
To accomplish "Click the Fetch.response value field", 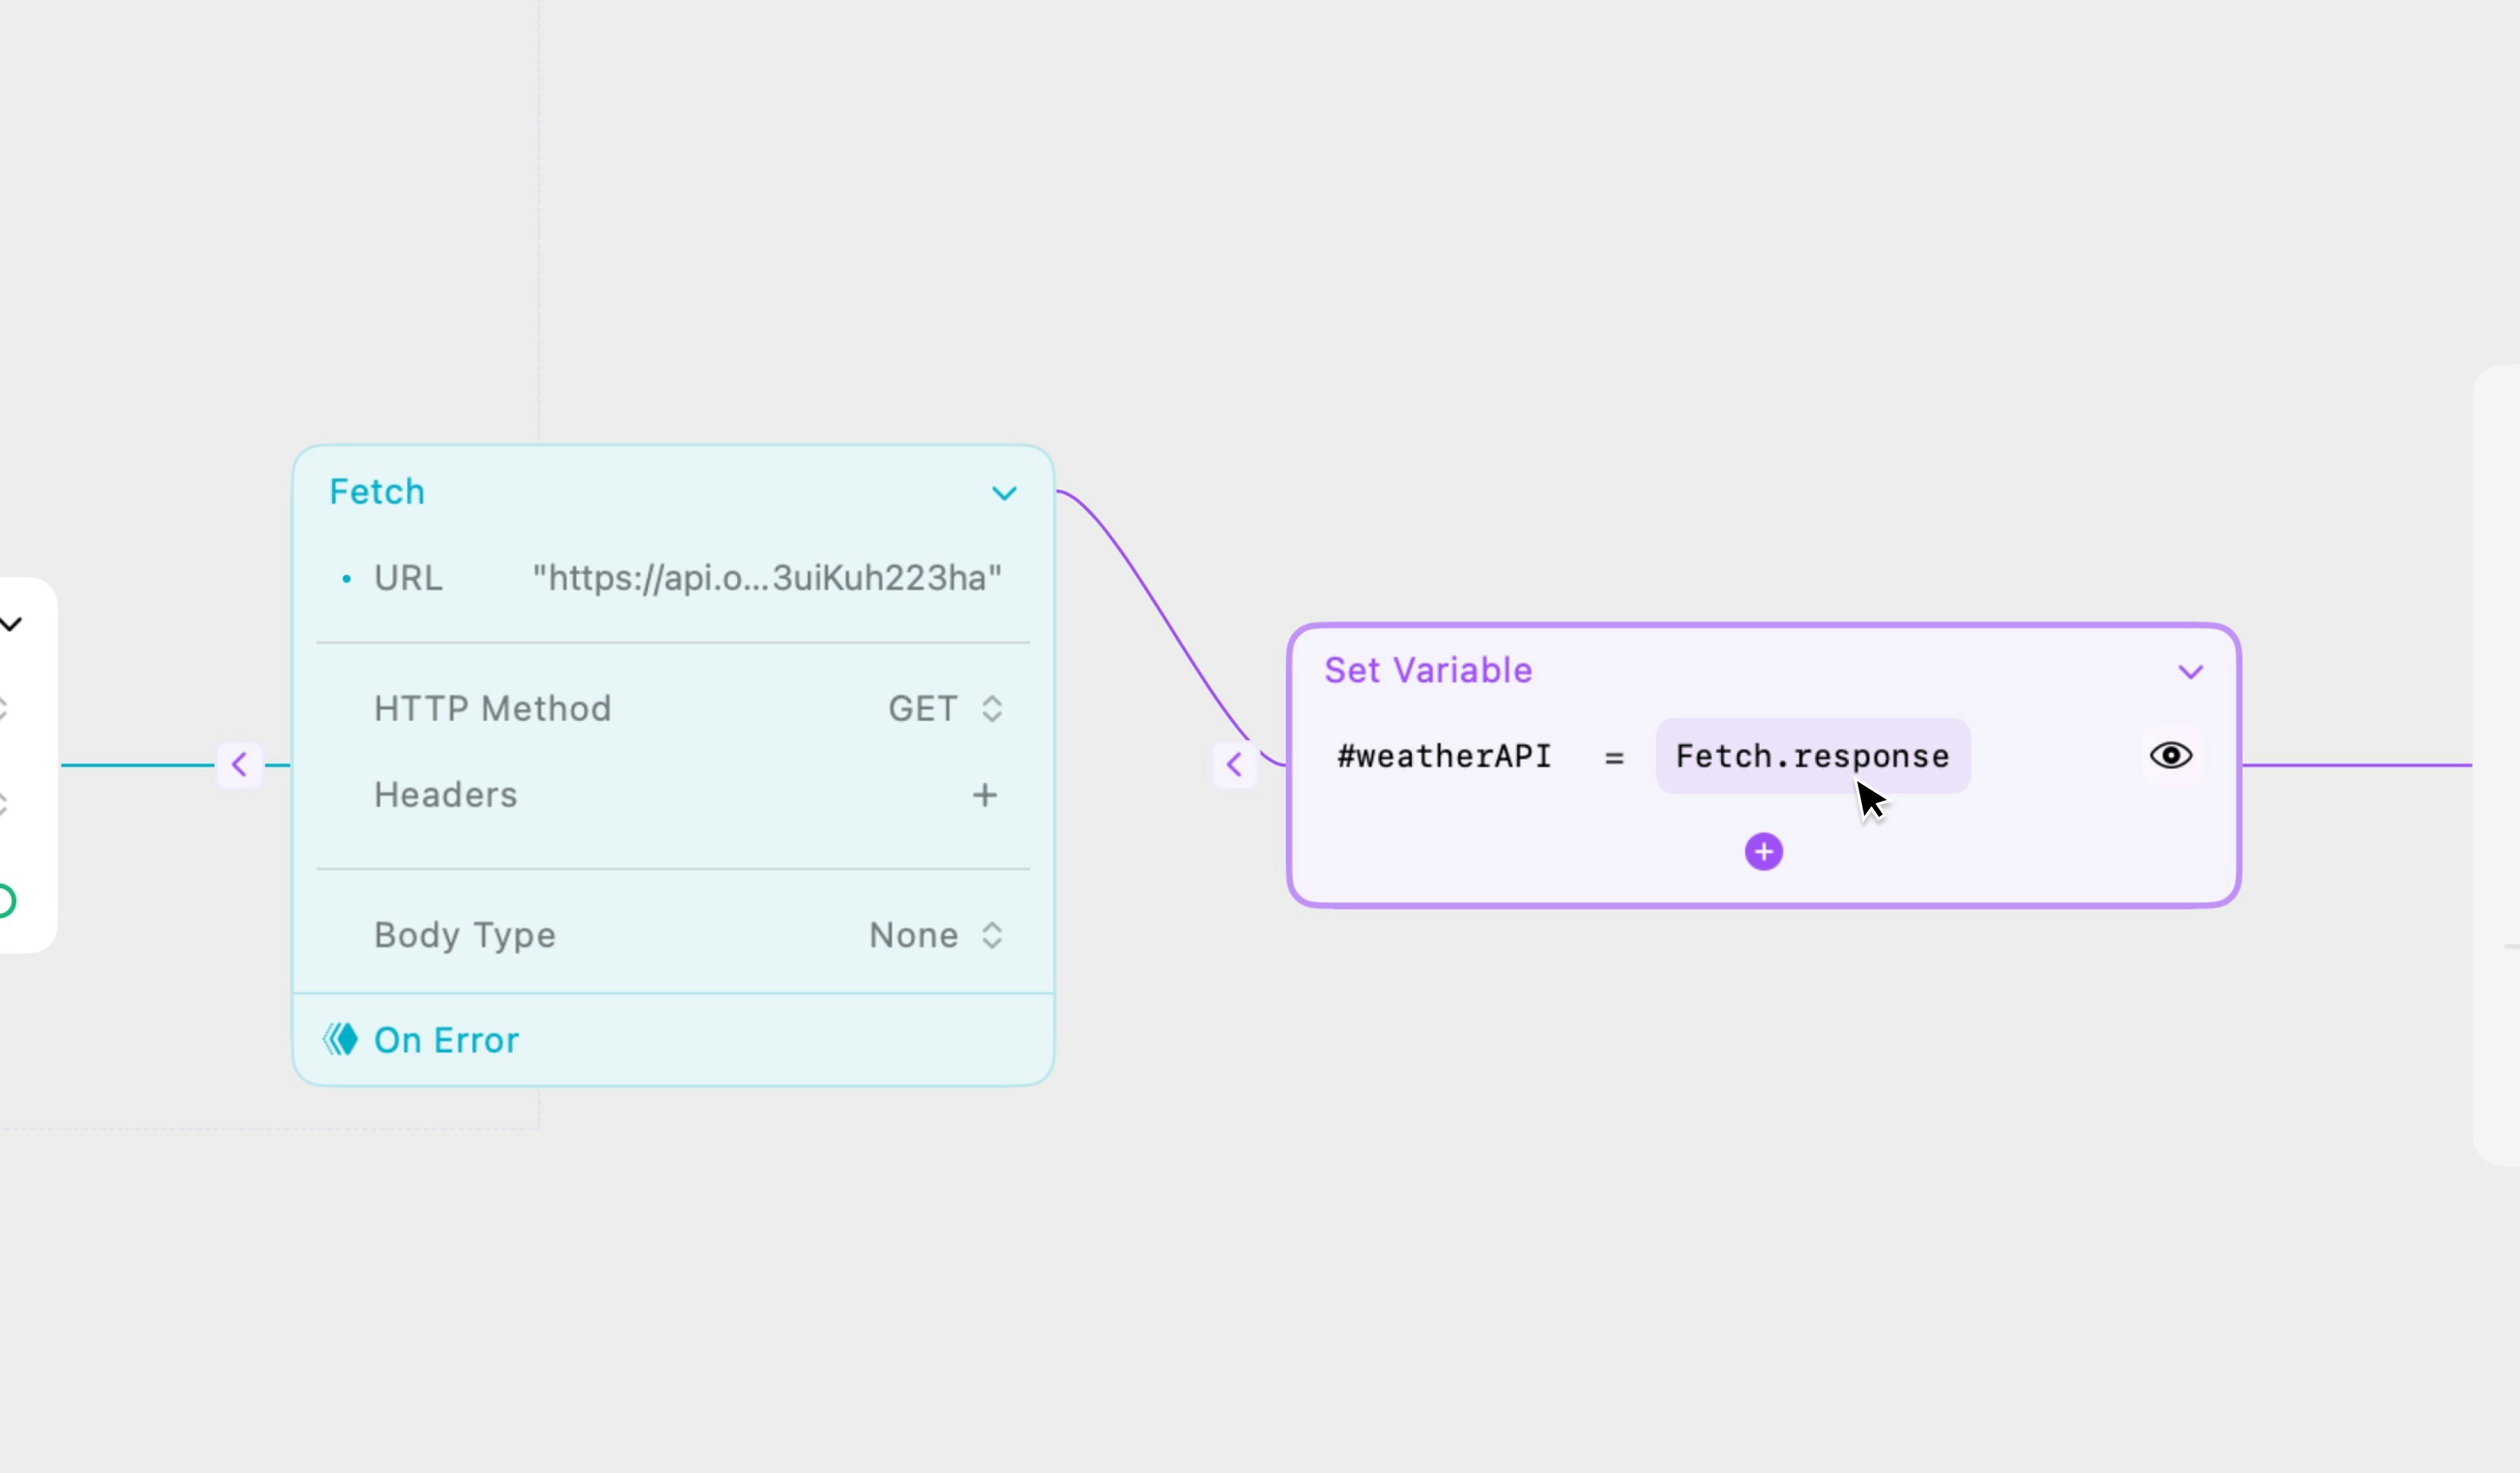I will [x=1811, y=757].
